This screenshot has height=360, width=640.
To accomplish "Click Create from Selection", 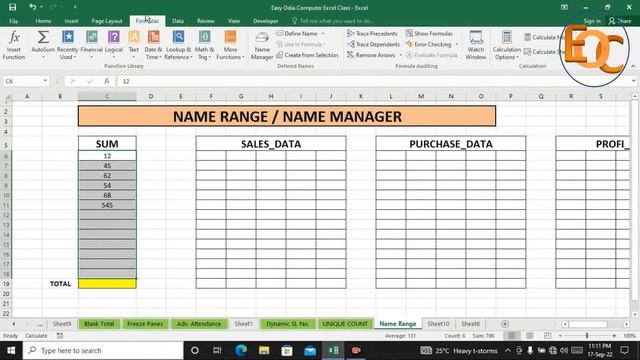I will (307, 55).
